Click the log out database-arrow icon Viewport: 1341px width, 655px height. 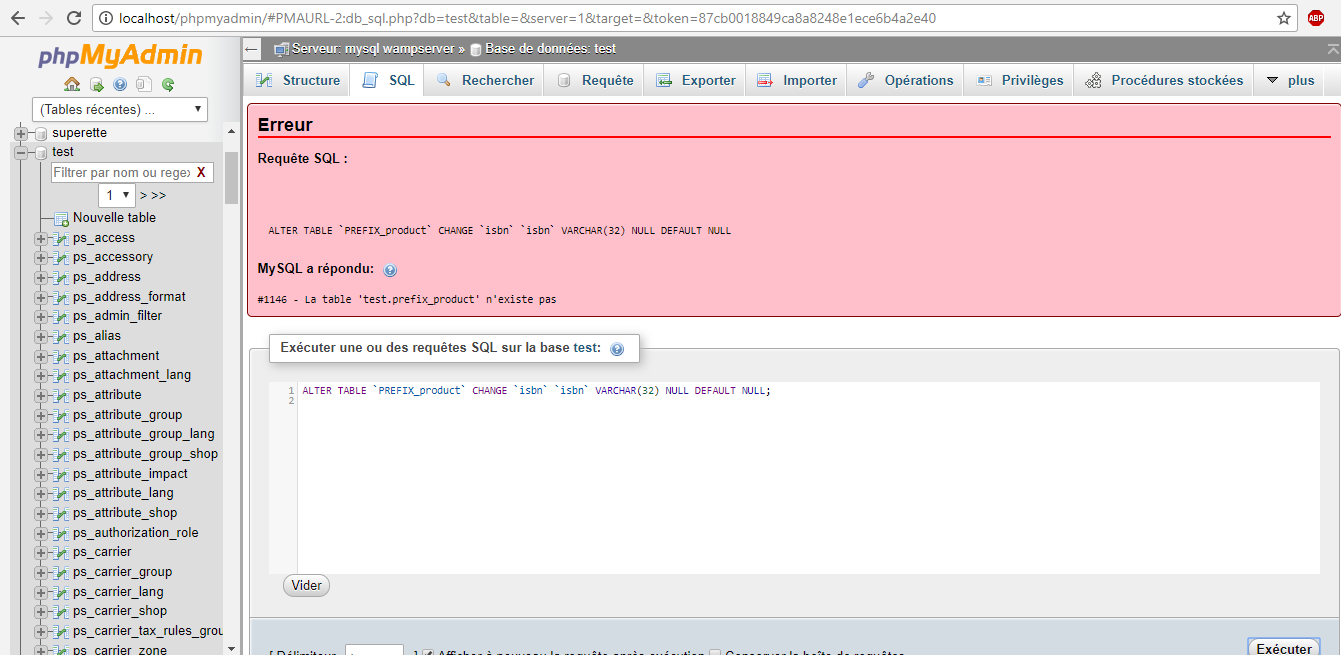(x=97, y=85)
